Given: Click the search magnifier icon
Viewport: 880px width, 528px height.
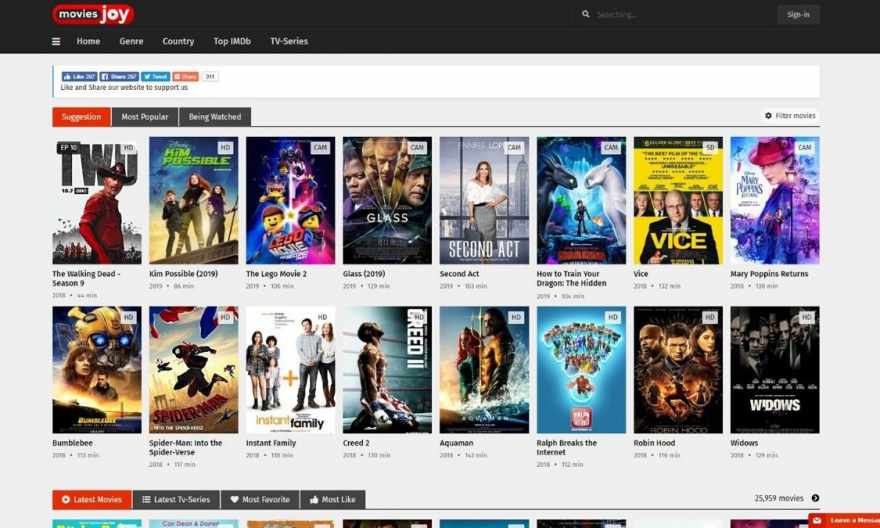Looking at the screenshot, I should [585, 14].
